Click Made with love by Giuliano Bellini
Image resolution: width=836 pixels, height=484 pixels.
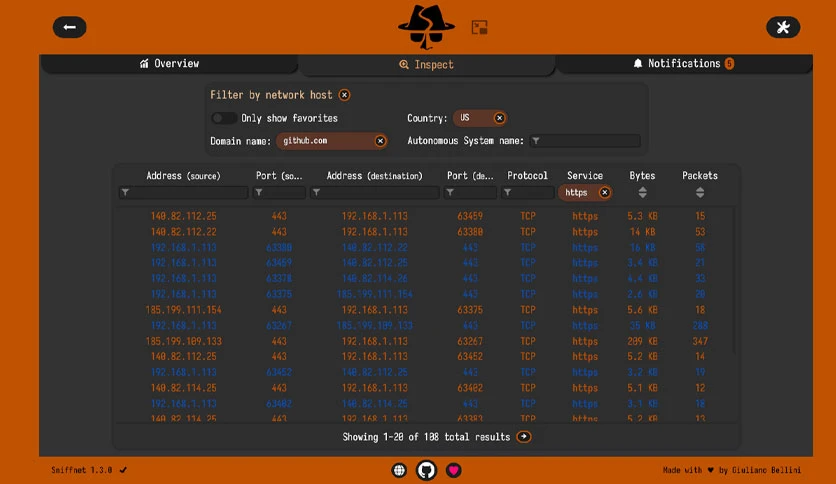(x=732, y=470)
